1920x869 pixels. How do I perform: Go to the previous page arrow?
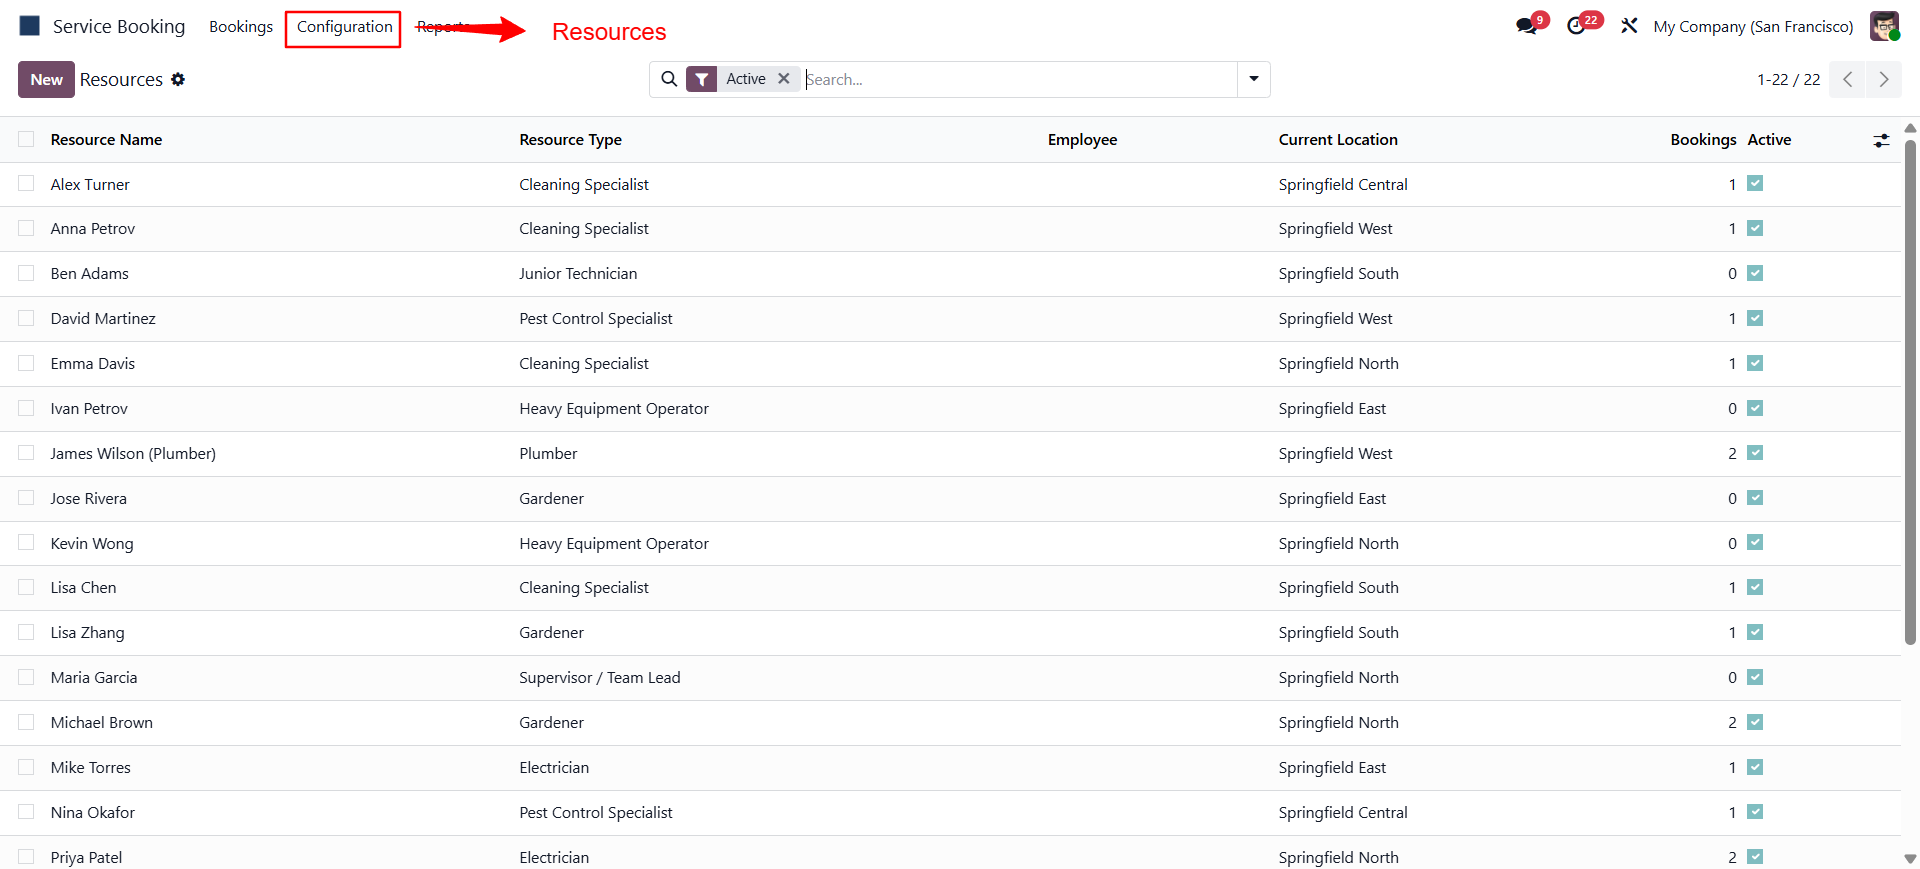tap(1847, 79)
